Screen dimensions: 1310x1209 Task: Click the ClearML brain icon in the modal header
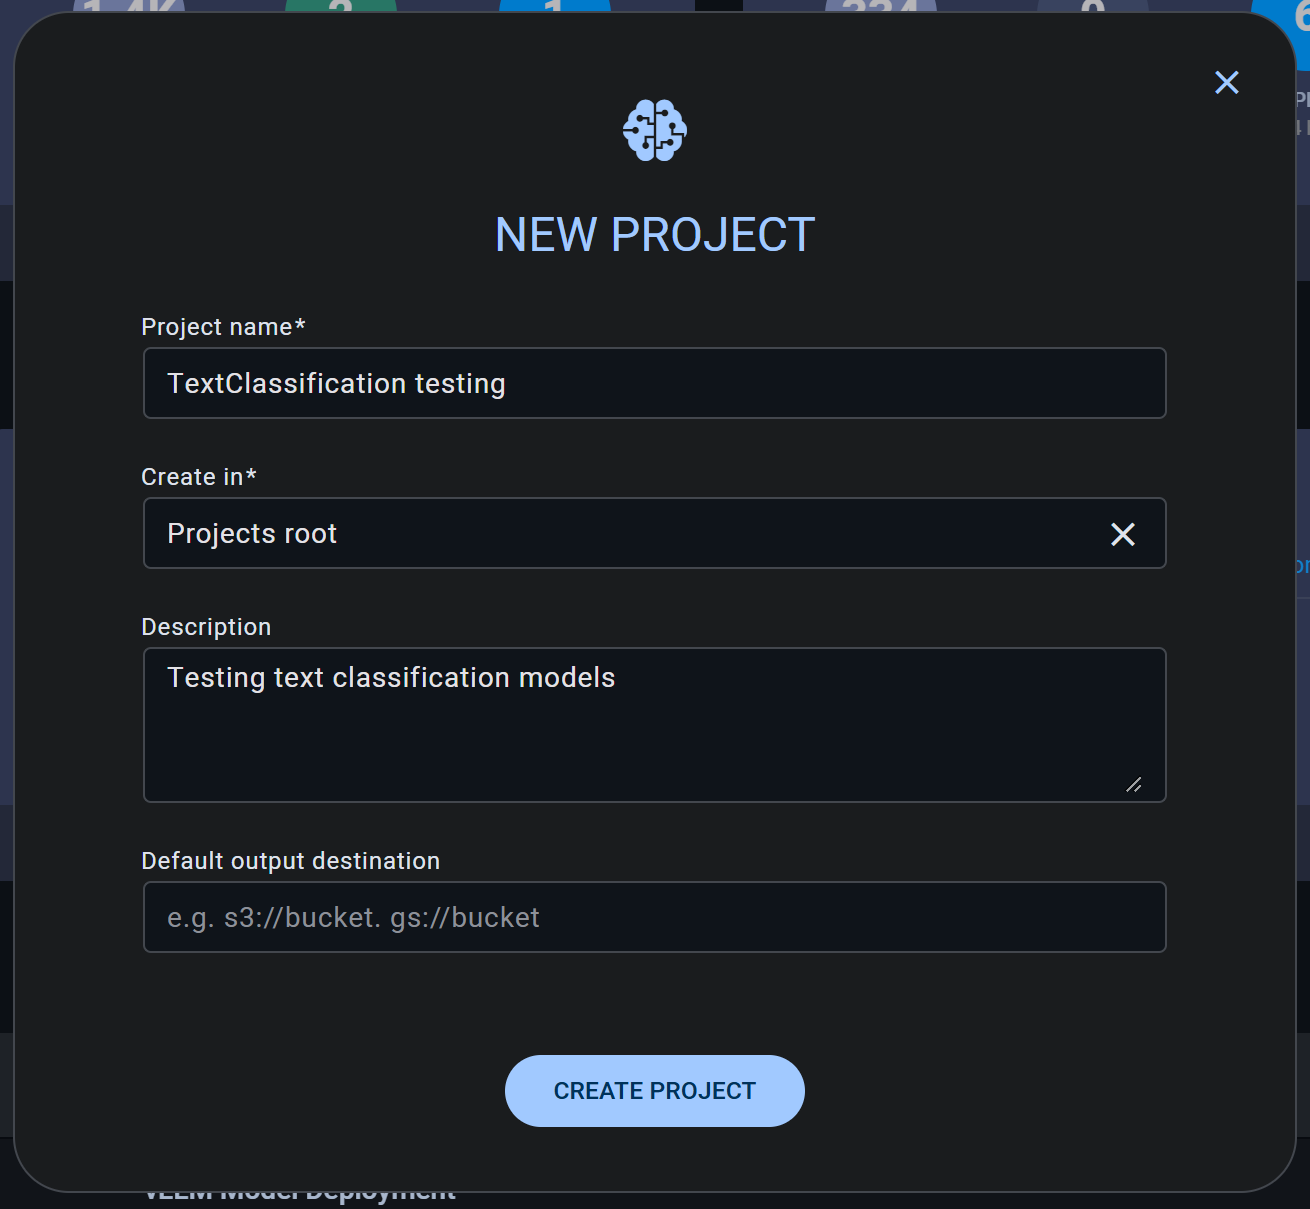(654, 130)
